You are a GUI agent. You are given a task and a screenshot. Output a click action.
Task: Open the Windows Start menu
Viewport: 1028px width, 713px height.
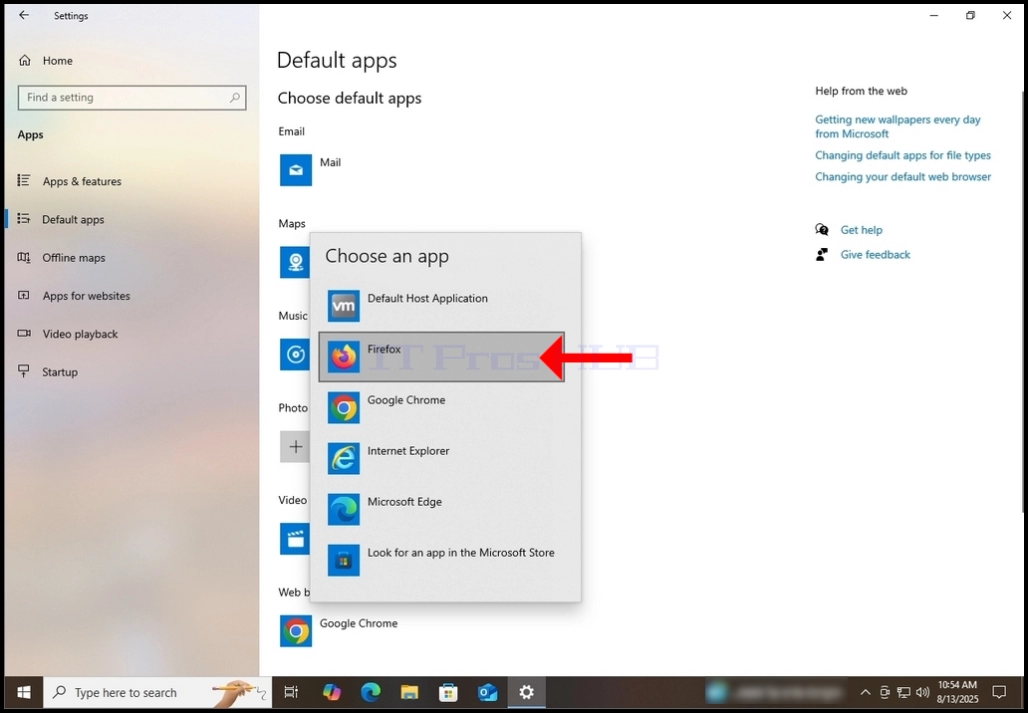24,692
